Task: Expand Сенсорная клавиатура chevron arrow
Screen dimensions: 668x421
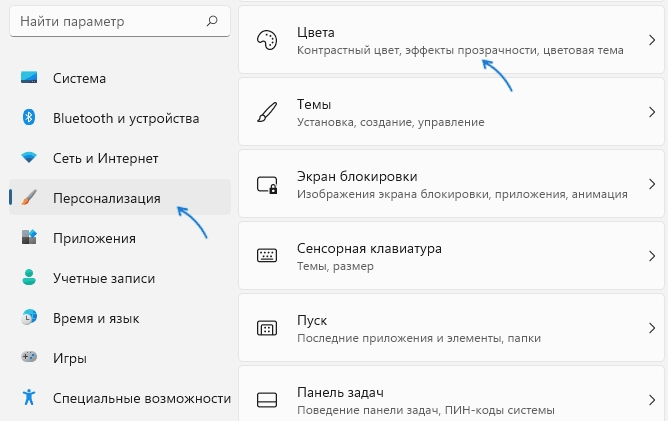Action: 651,256
